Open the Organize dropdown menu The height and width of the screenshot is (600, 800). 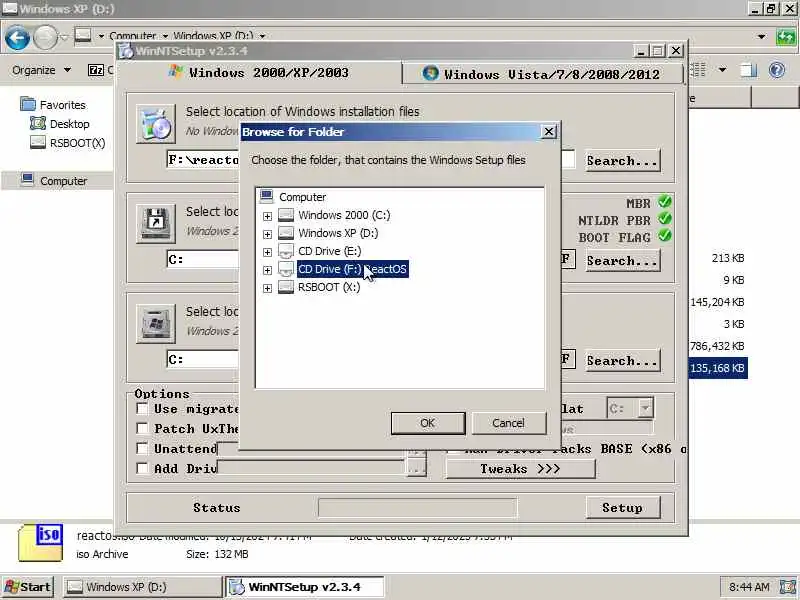click(x=42, y=70)
